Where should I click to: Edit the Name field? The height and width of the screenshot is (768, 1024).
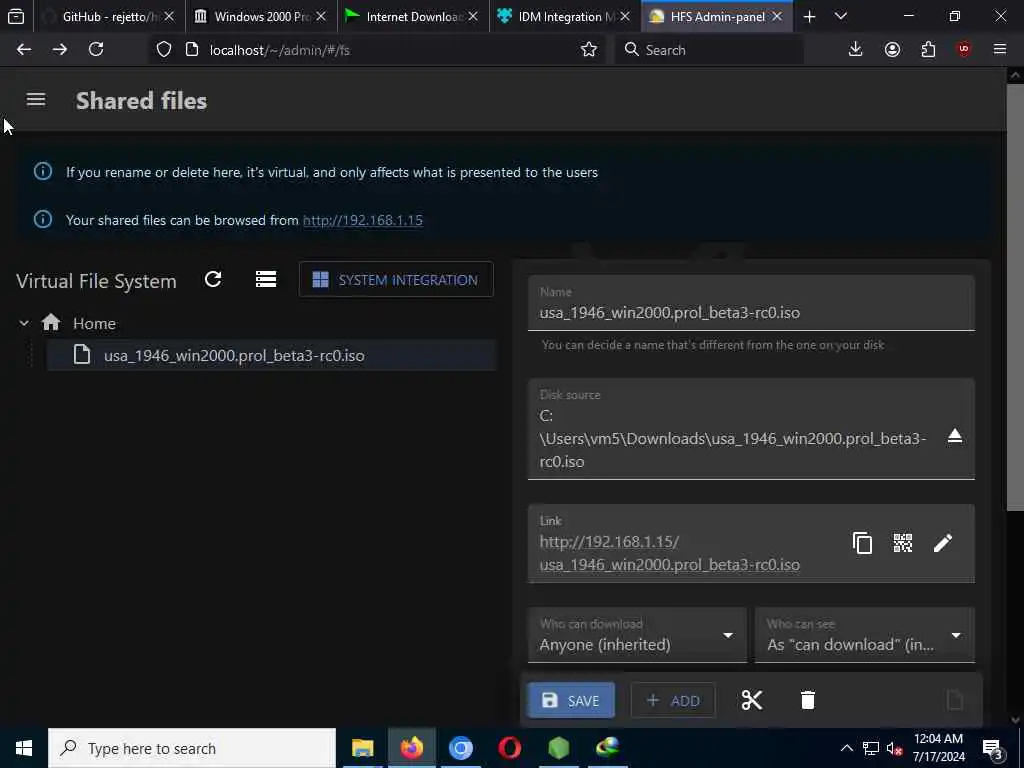751,304
